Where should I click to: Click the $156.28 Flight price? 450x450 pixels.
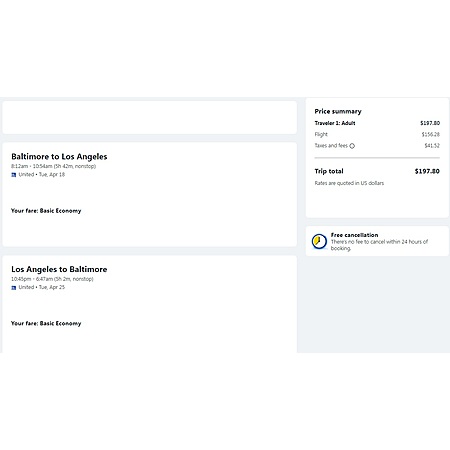pyautogui.click(x=431, y=134)
